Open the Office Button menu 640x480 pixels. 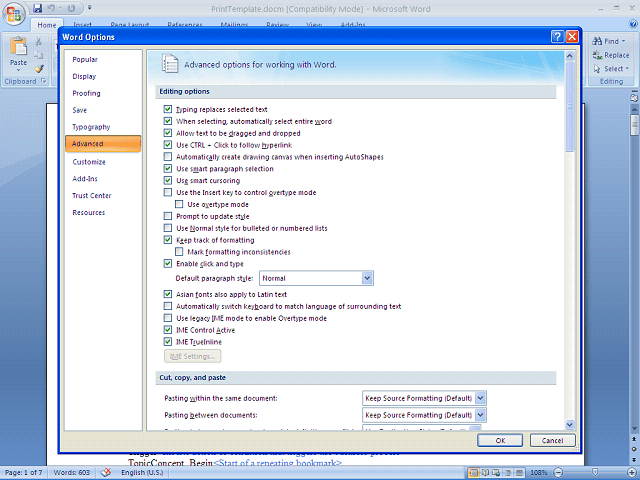click(14, 14)
